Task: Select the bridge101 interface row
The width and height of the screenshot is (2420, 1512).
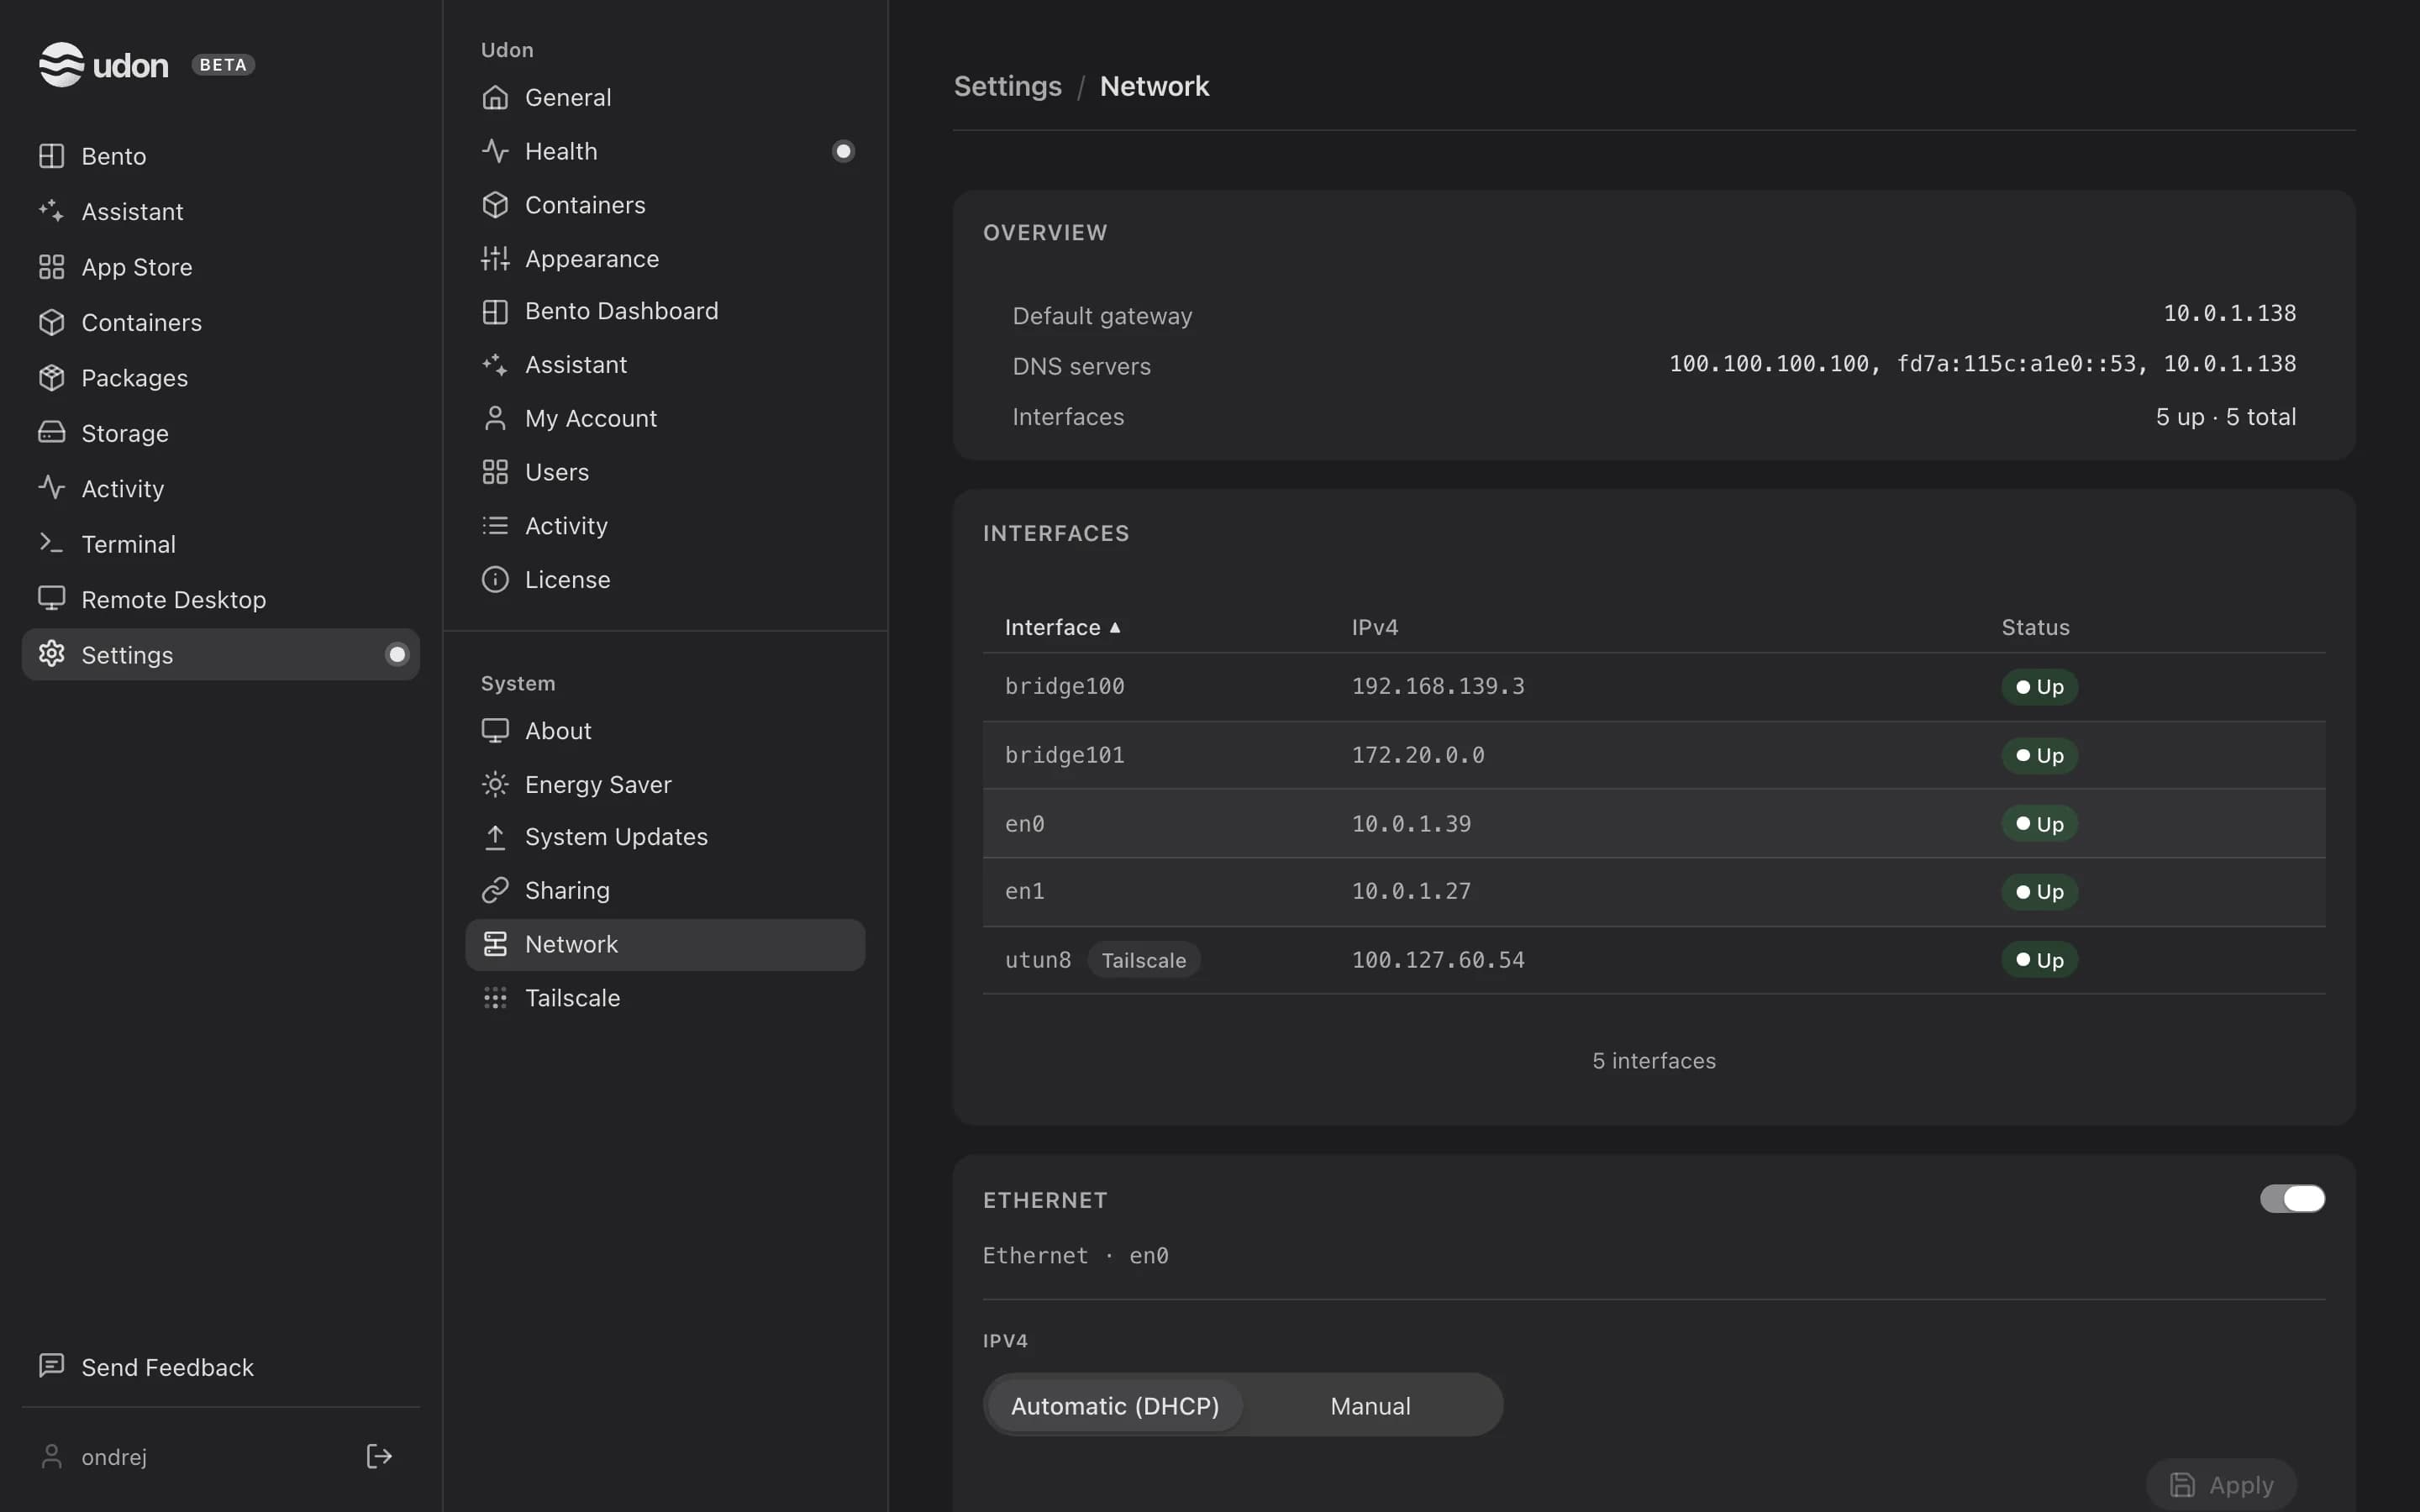Action: pyautogui.click(x=1654, y=755)
